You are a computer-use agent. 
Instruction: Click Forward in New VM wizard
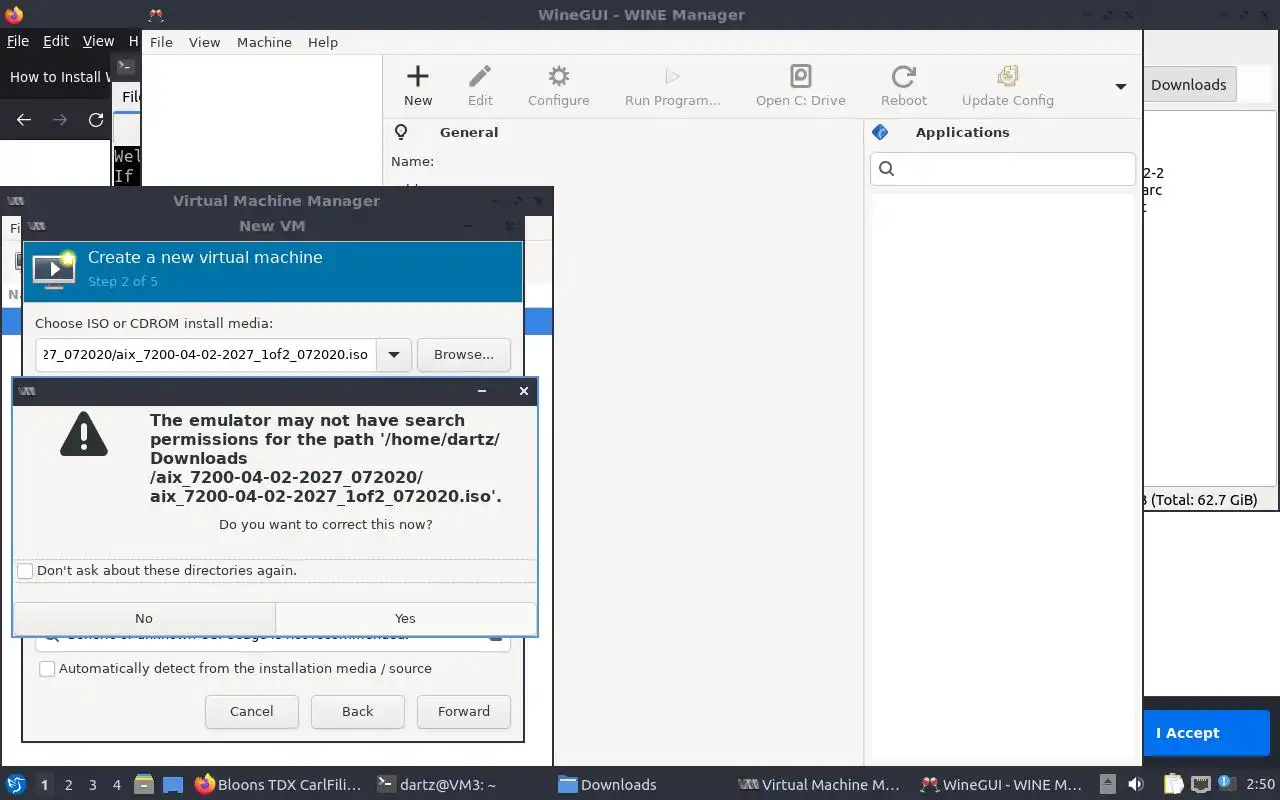464,711
